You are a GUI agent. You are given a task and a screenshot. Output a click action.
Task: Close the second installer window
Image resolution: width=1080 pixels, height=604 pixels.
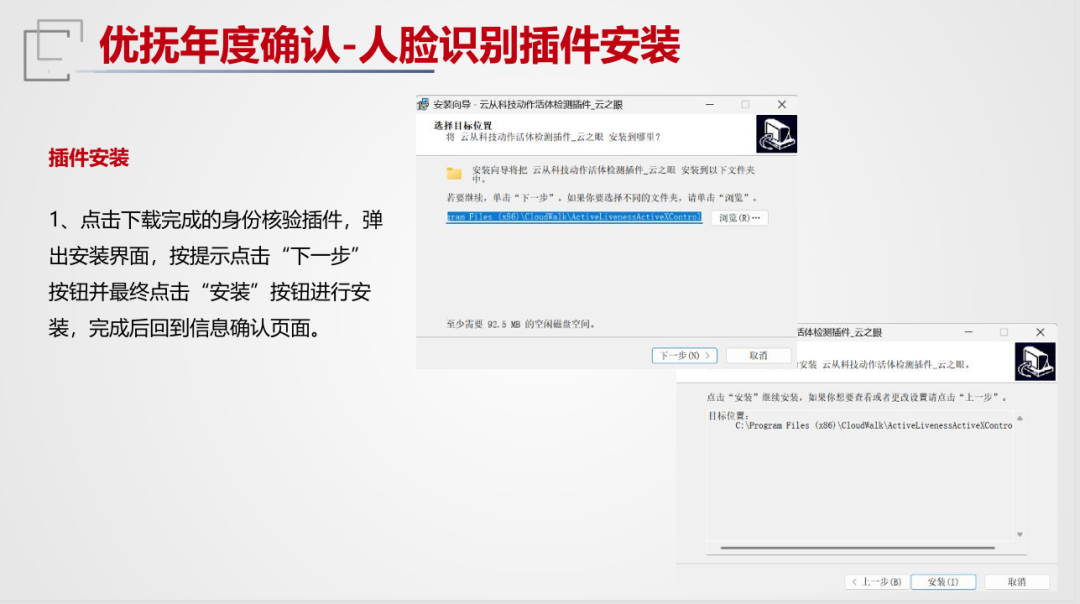1040,332
